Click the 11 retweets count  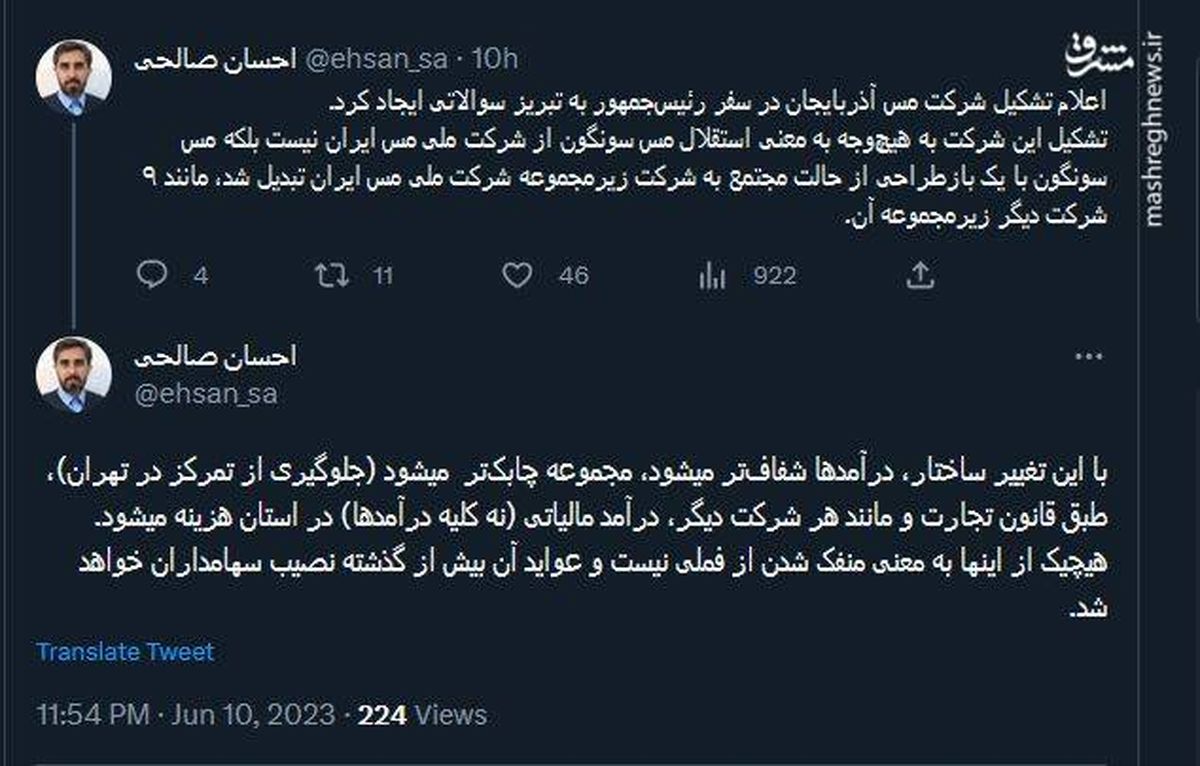(383, 275)
